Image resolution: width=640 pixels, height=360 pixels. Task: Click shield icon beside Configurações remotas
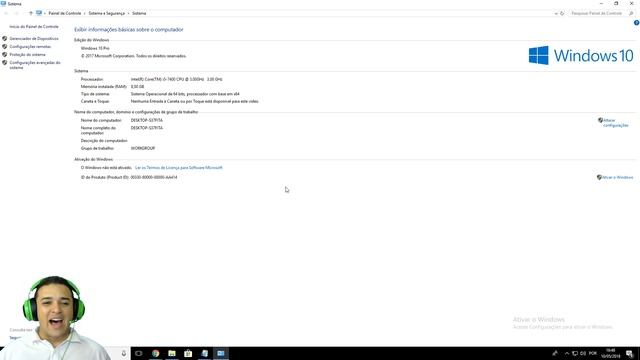4,47
